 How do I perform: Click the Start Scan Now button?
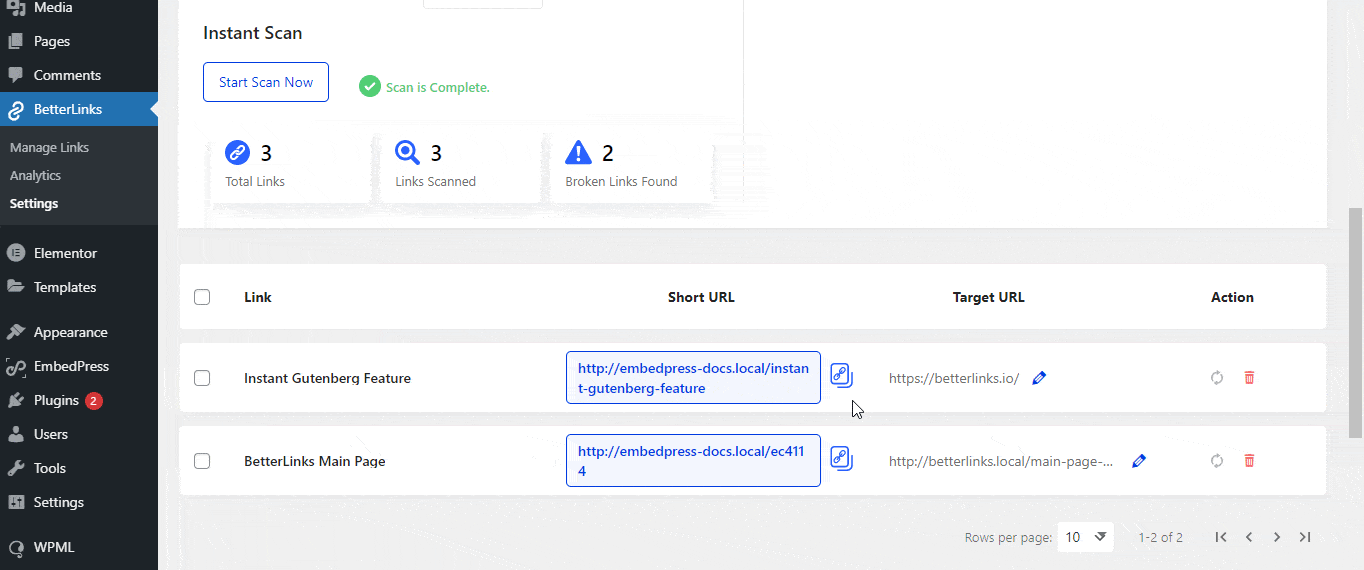[266, 82]
